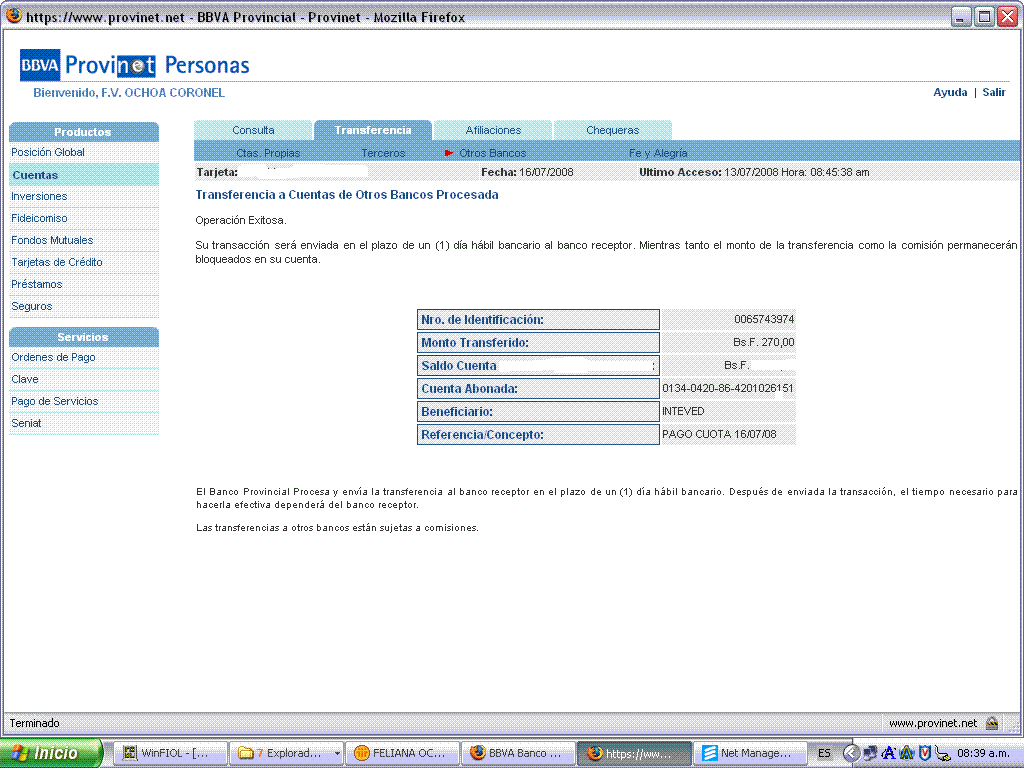The image size is (1024, 768).
Task: Click identification number 0065743974
Action: tap(764, 319)
